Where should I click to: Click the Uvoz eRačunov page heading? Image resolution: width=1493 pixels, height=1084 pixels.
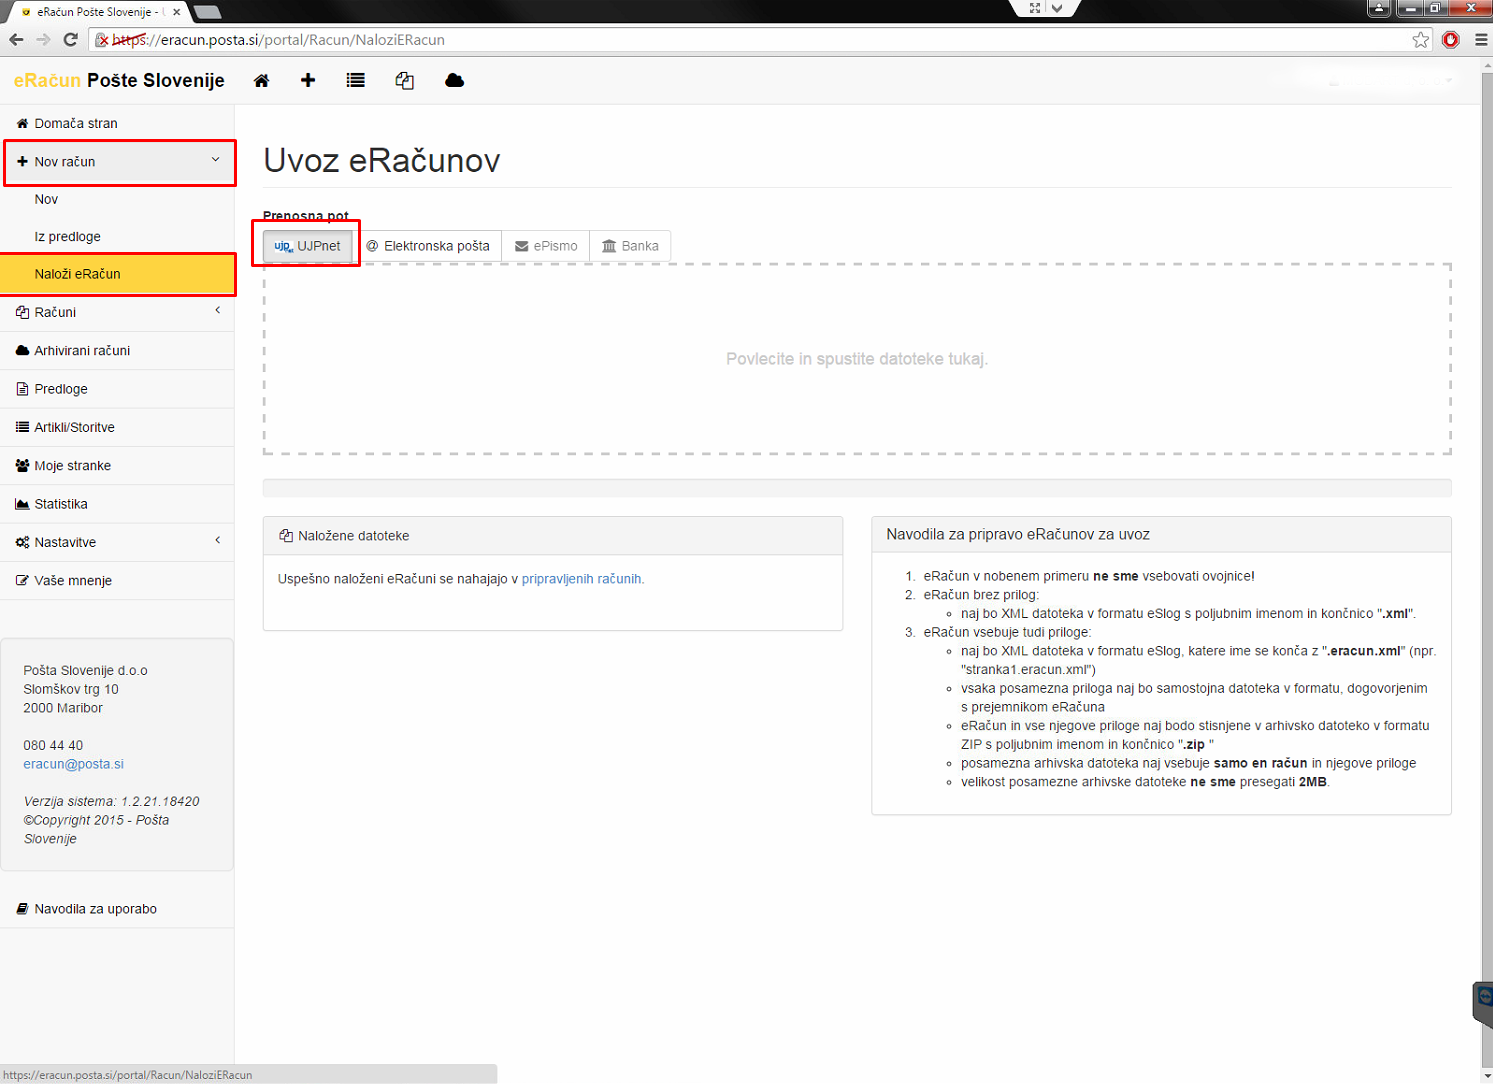point(382,161)
